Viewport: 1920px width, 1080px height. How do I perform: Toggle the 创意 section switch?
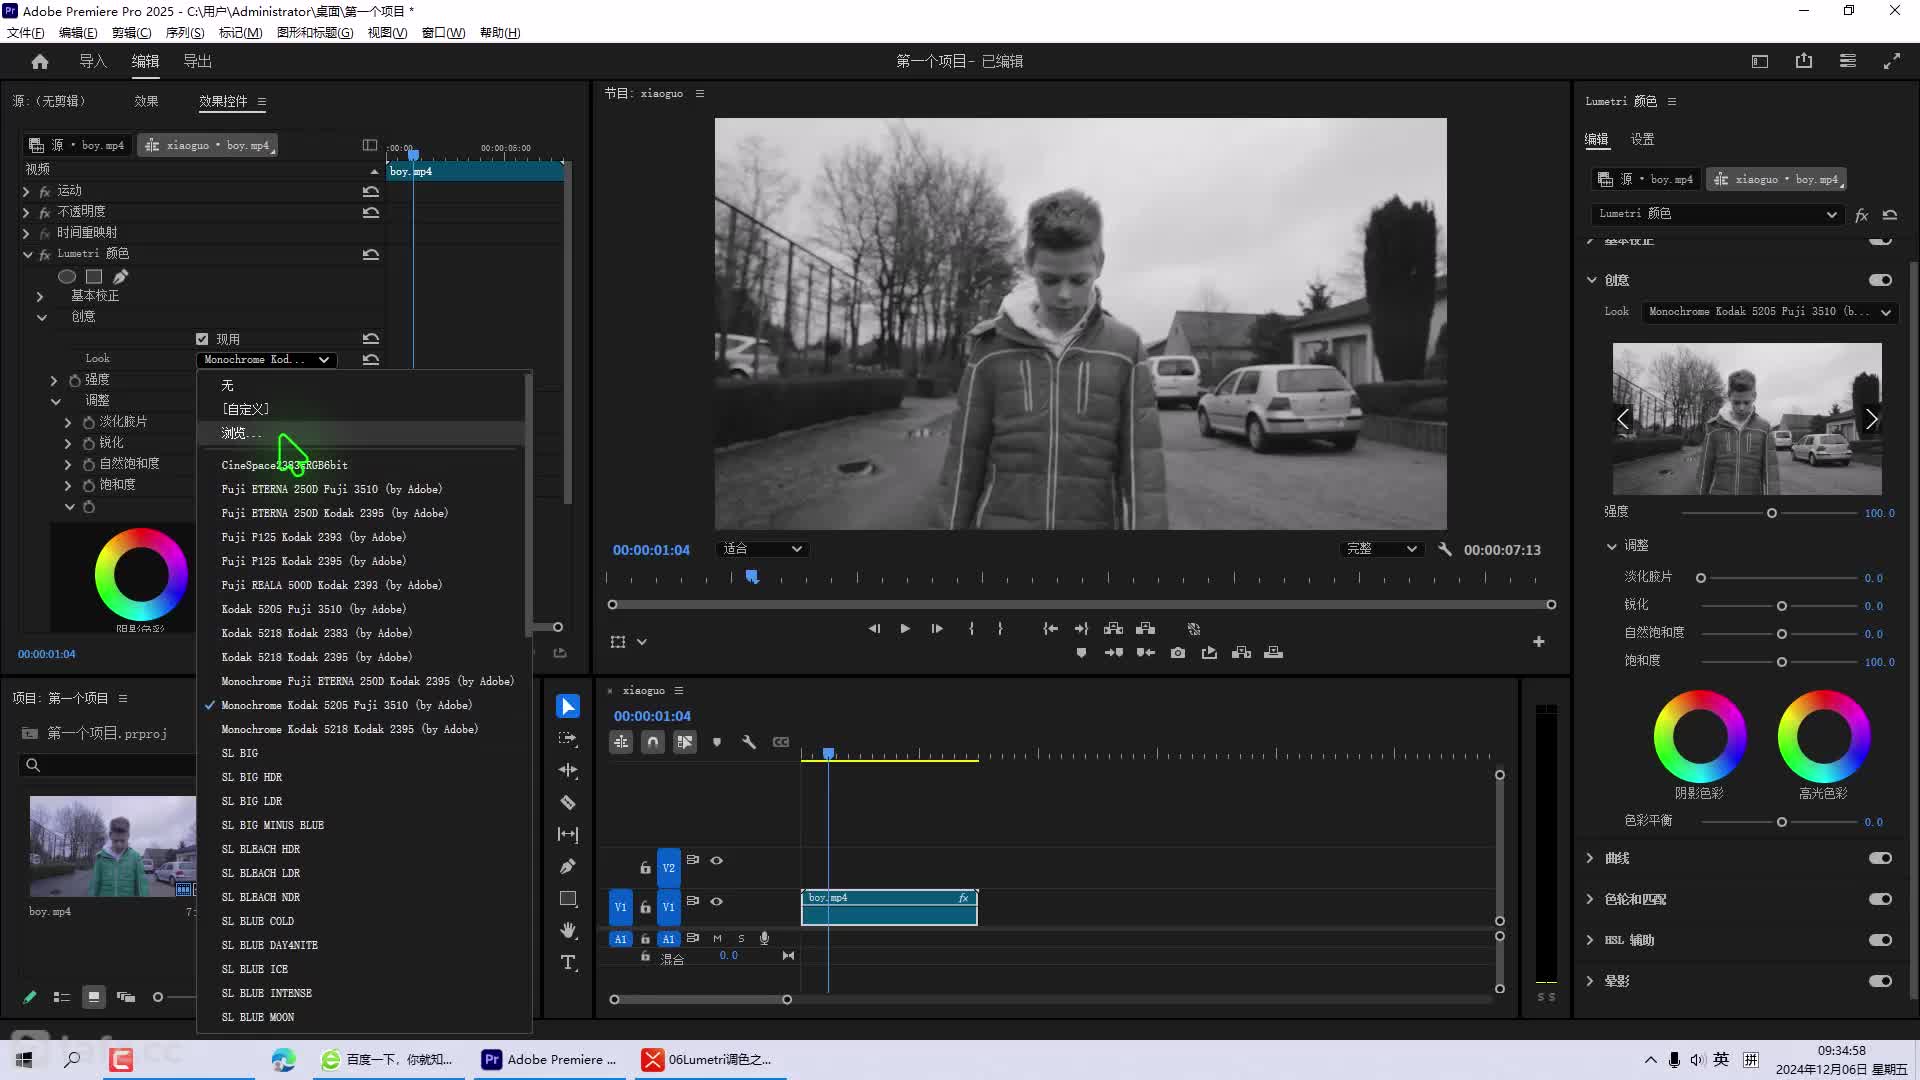pyautogui.click(x=1880, y=280)
